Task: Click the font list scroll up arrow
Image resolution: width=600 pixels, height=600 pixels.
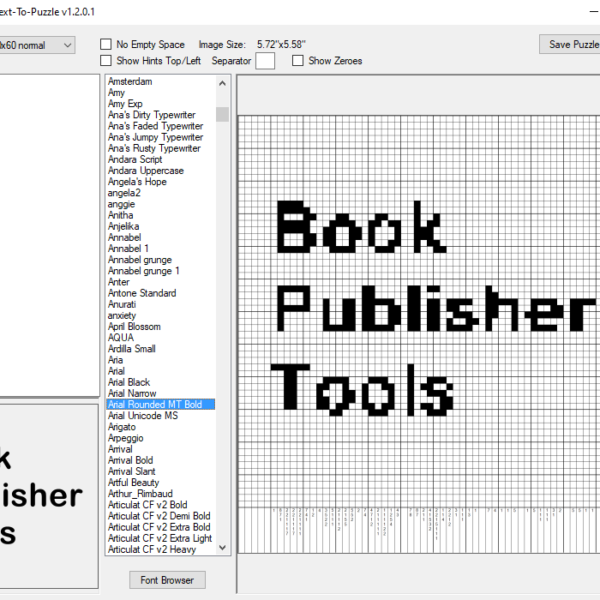Action: 222,83
